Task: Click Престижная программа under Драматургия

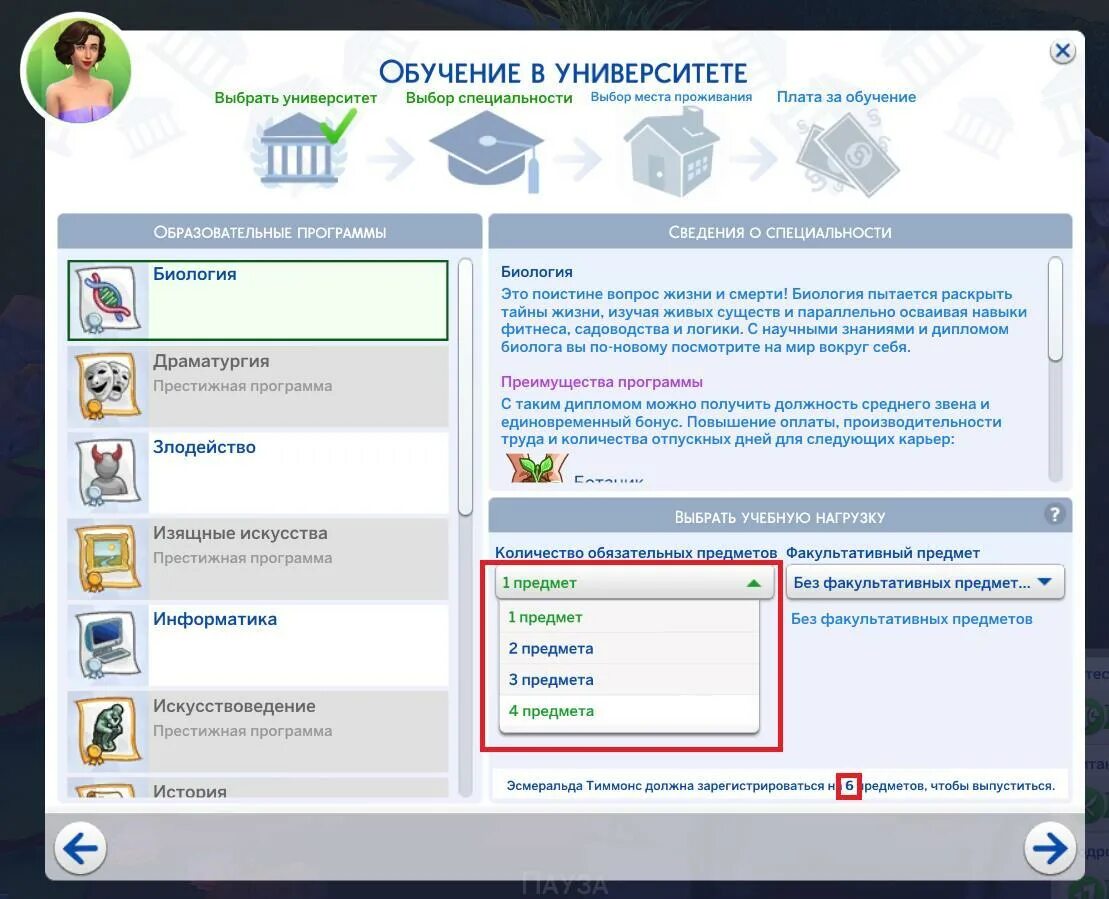Action: coord(243,386)
